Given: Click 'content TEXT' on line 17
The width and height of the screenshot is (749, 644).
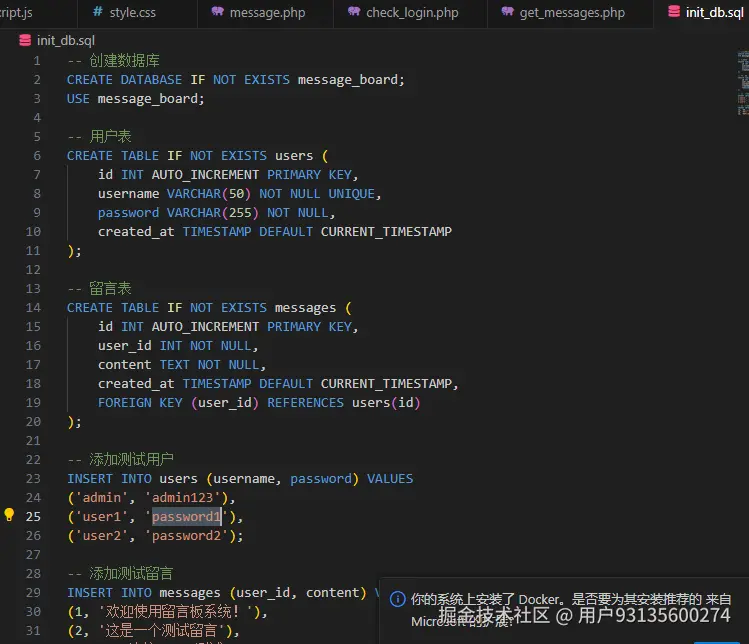Looking at the screenshot, I should (x=144, y=365).
